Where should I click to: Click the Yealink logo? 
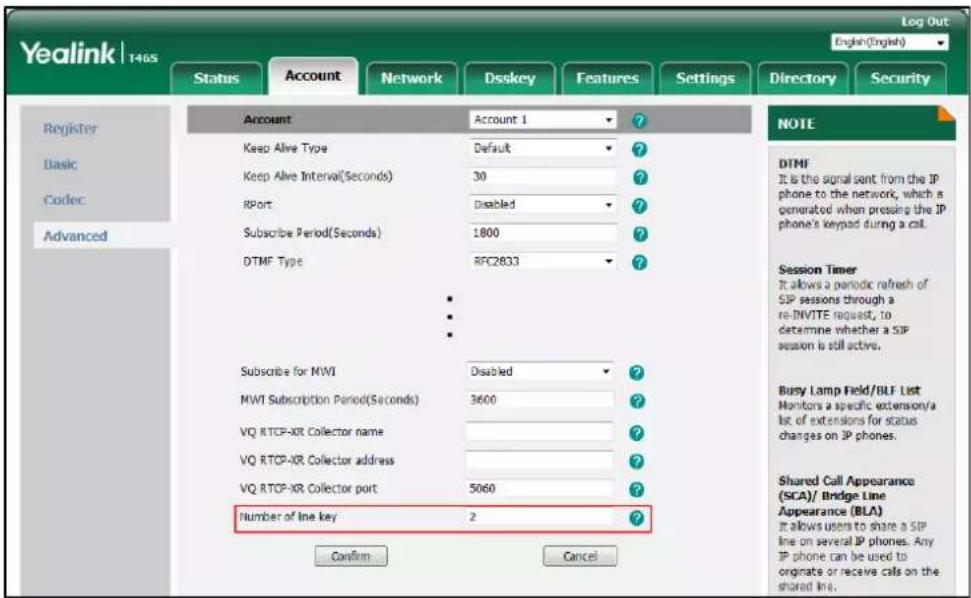88,53
